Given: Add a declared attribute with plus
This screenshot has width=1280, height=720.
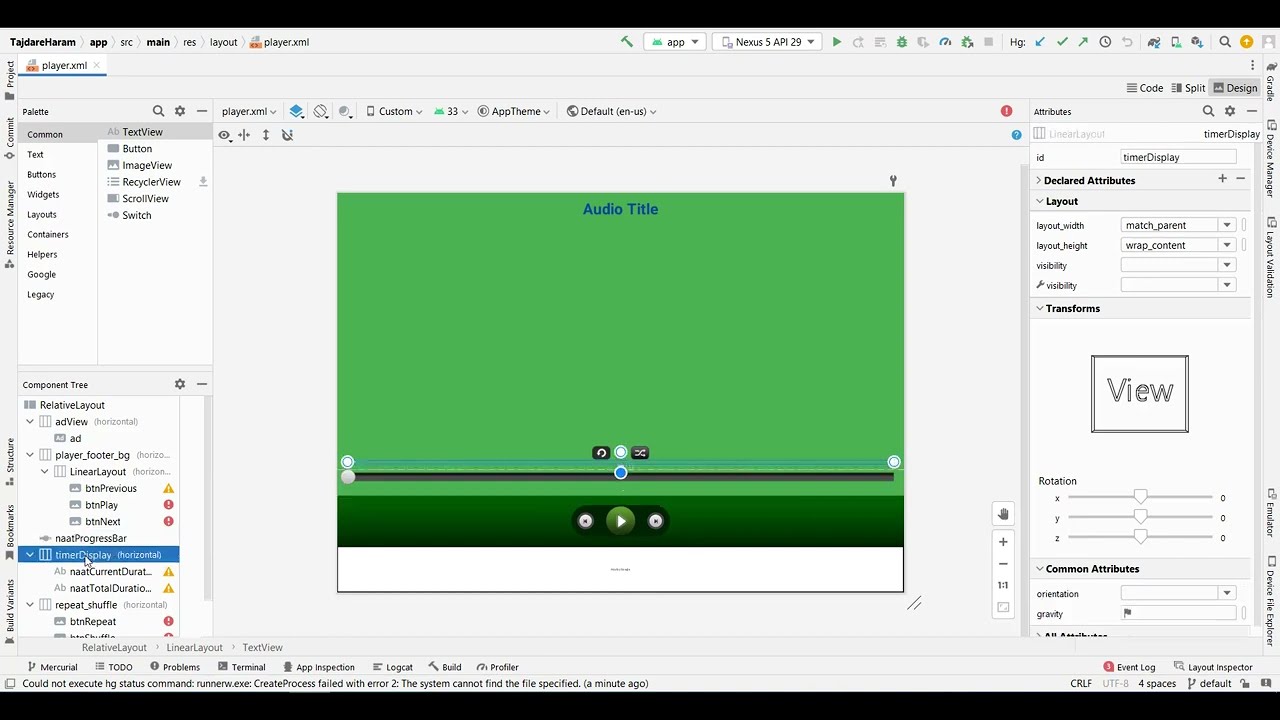Looking at the screenshot, I should point(1222,179).
